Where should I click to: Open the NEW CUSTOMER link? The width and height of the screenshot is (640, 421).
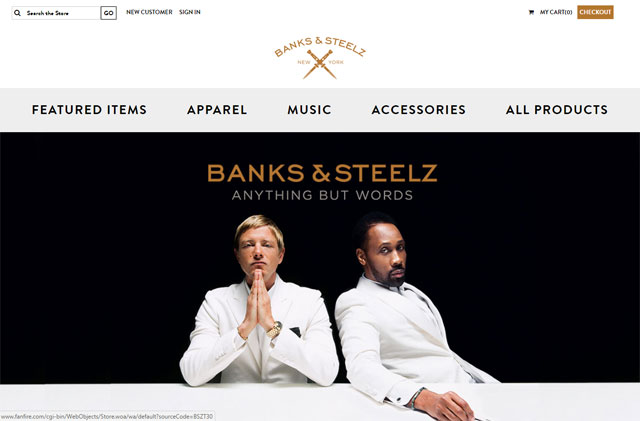(x=149, y=12)
